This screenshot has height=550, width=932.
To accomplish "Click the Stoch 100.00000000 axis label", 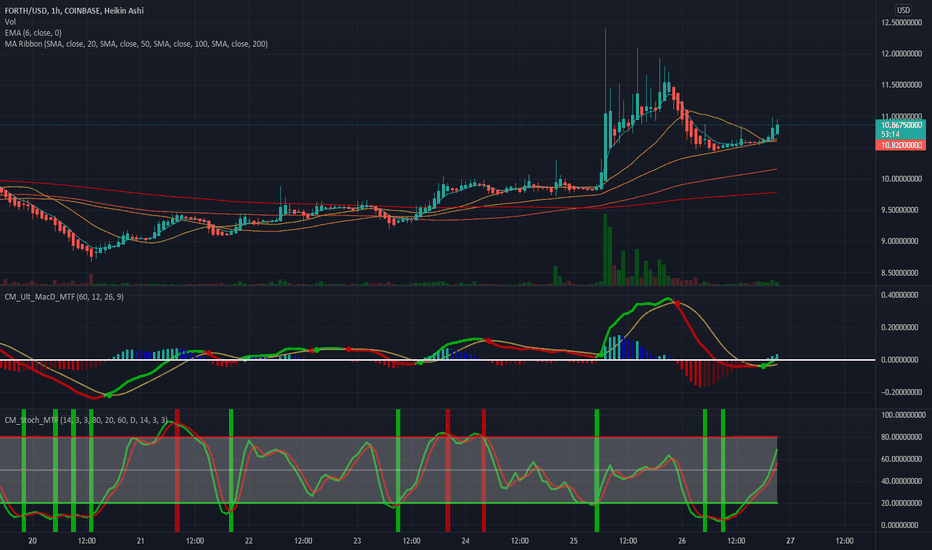I will click(901, 414).
